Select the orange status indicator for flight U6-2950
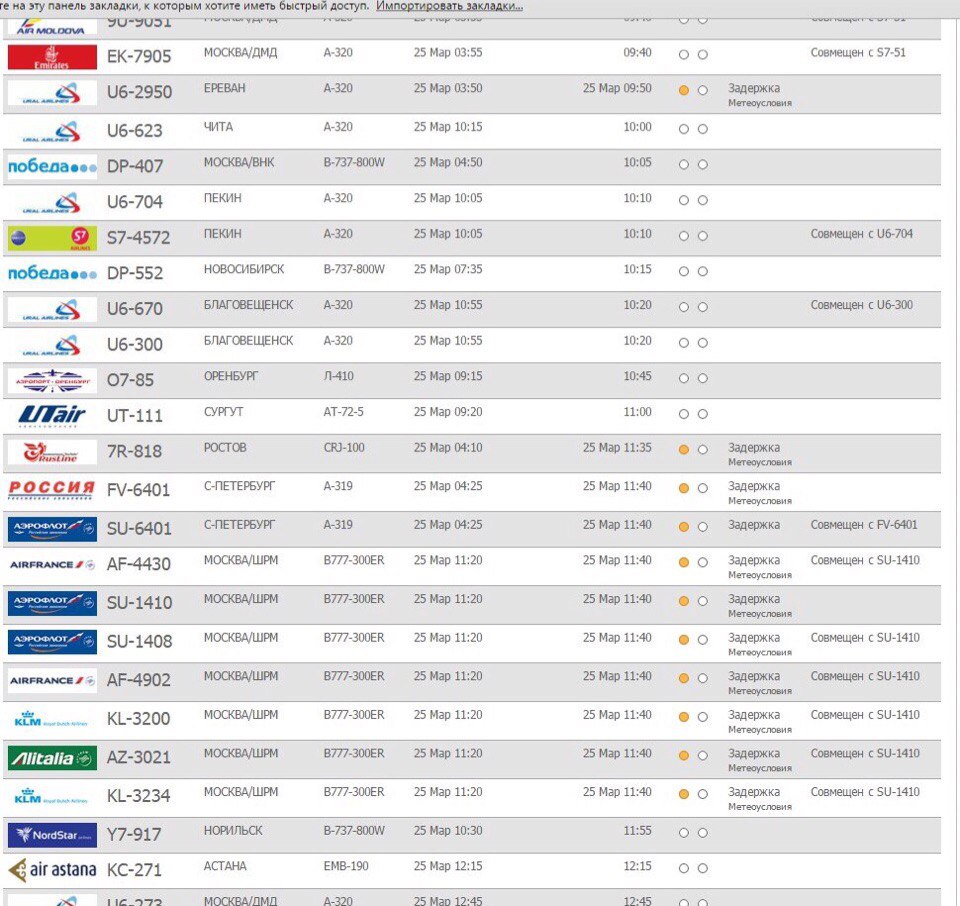Screen dimensions: 960x906 coord(684,90)
